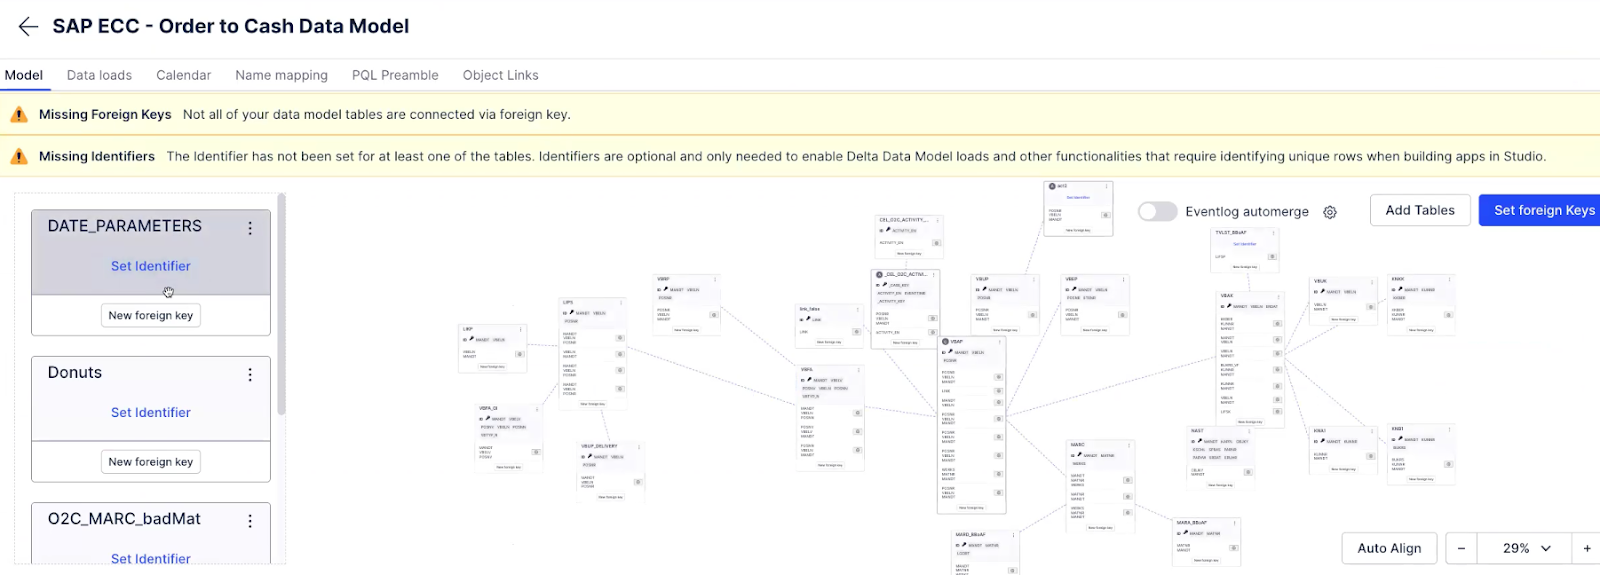
Task: Select the NAST table node in diagram
Action: (1221, 458)
